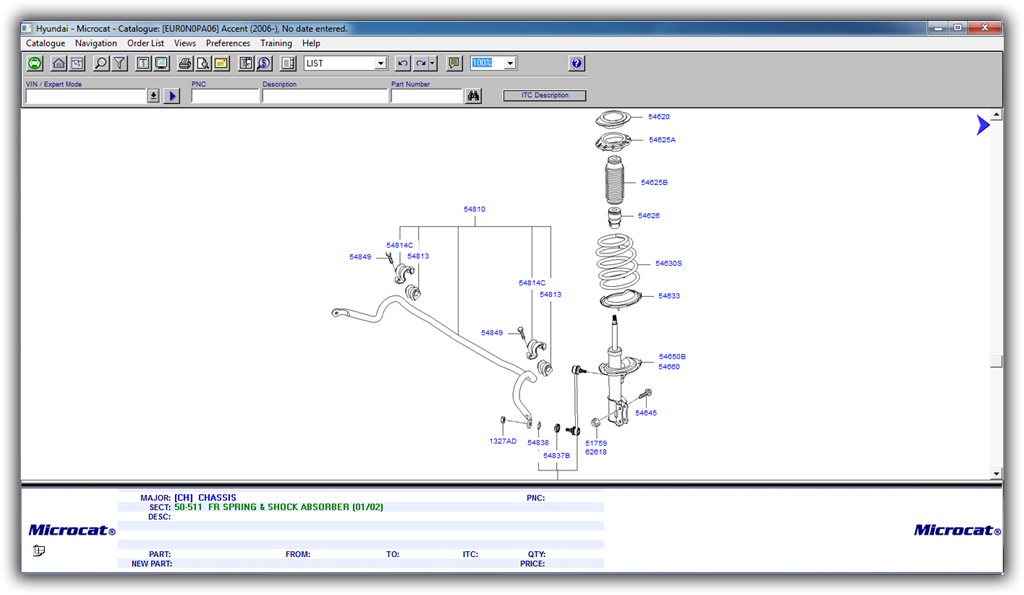Select coil spring callout 54630S
1024x595 pixels.
pyautogui.click(x=669, y=264)
